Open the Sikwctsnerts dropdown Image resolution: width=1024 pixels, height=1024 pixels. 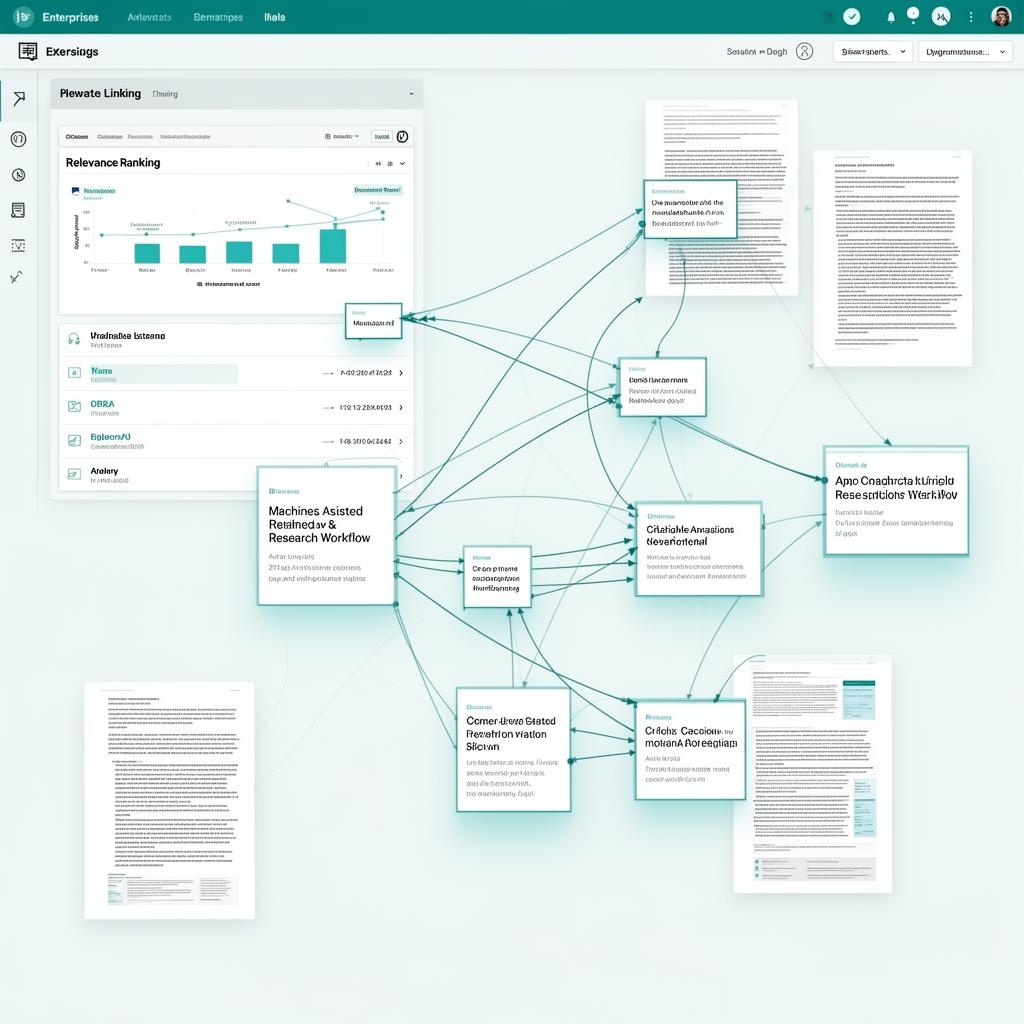[x=872, y=52]
